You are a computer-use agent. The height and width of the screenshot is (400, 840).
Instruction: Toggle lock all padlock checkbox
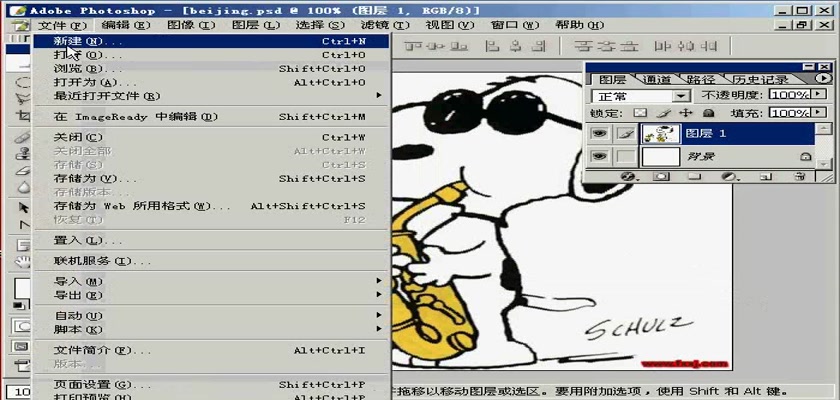point(709,113)
